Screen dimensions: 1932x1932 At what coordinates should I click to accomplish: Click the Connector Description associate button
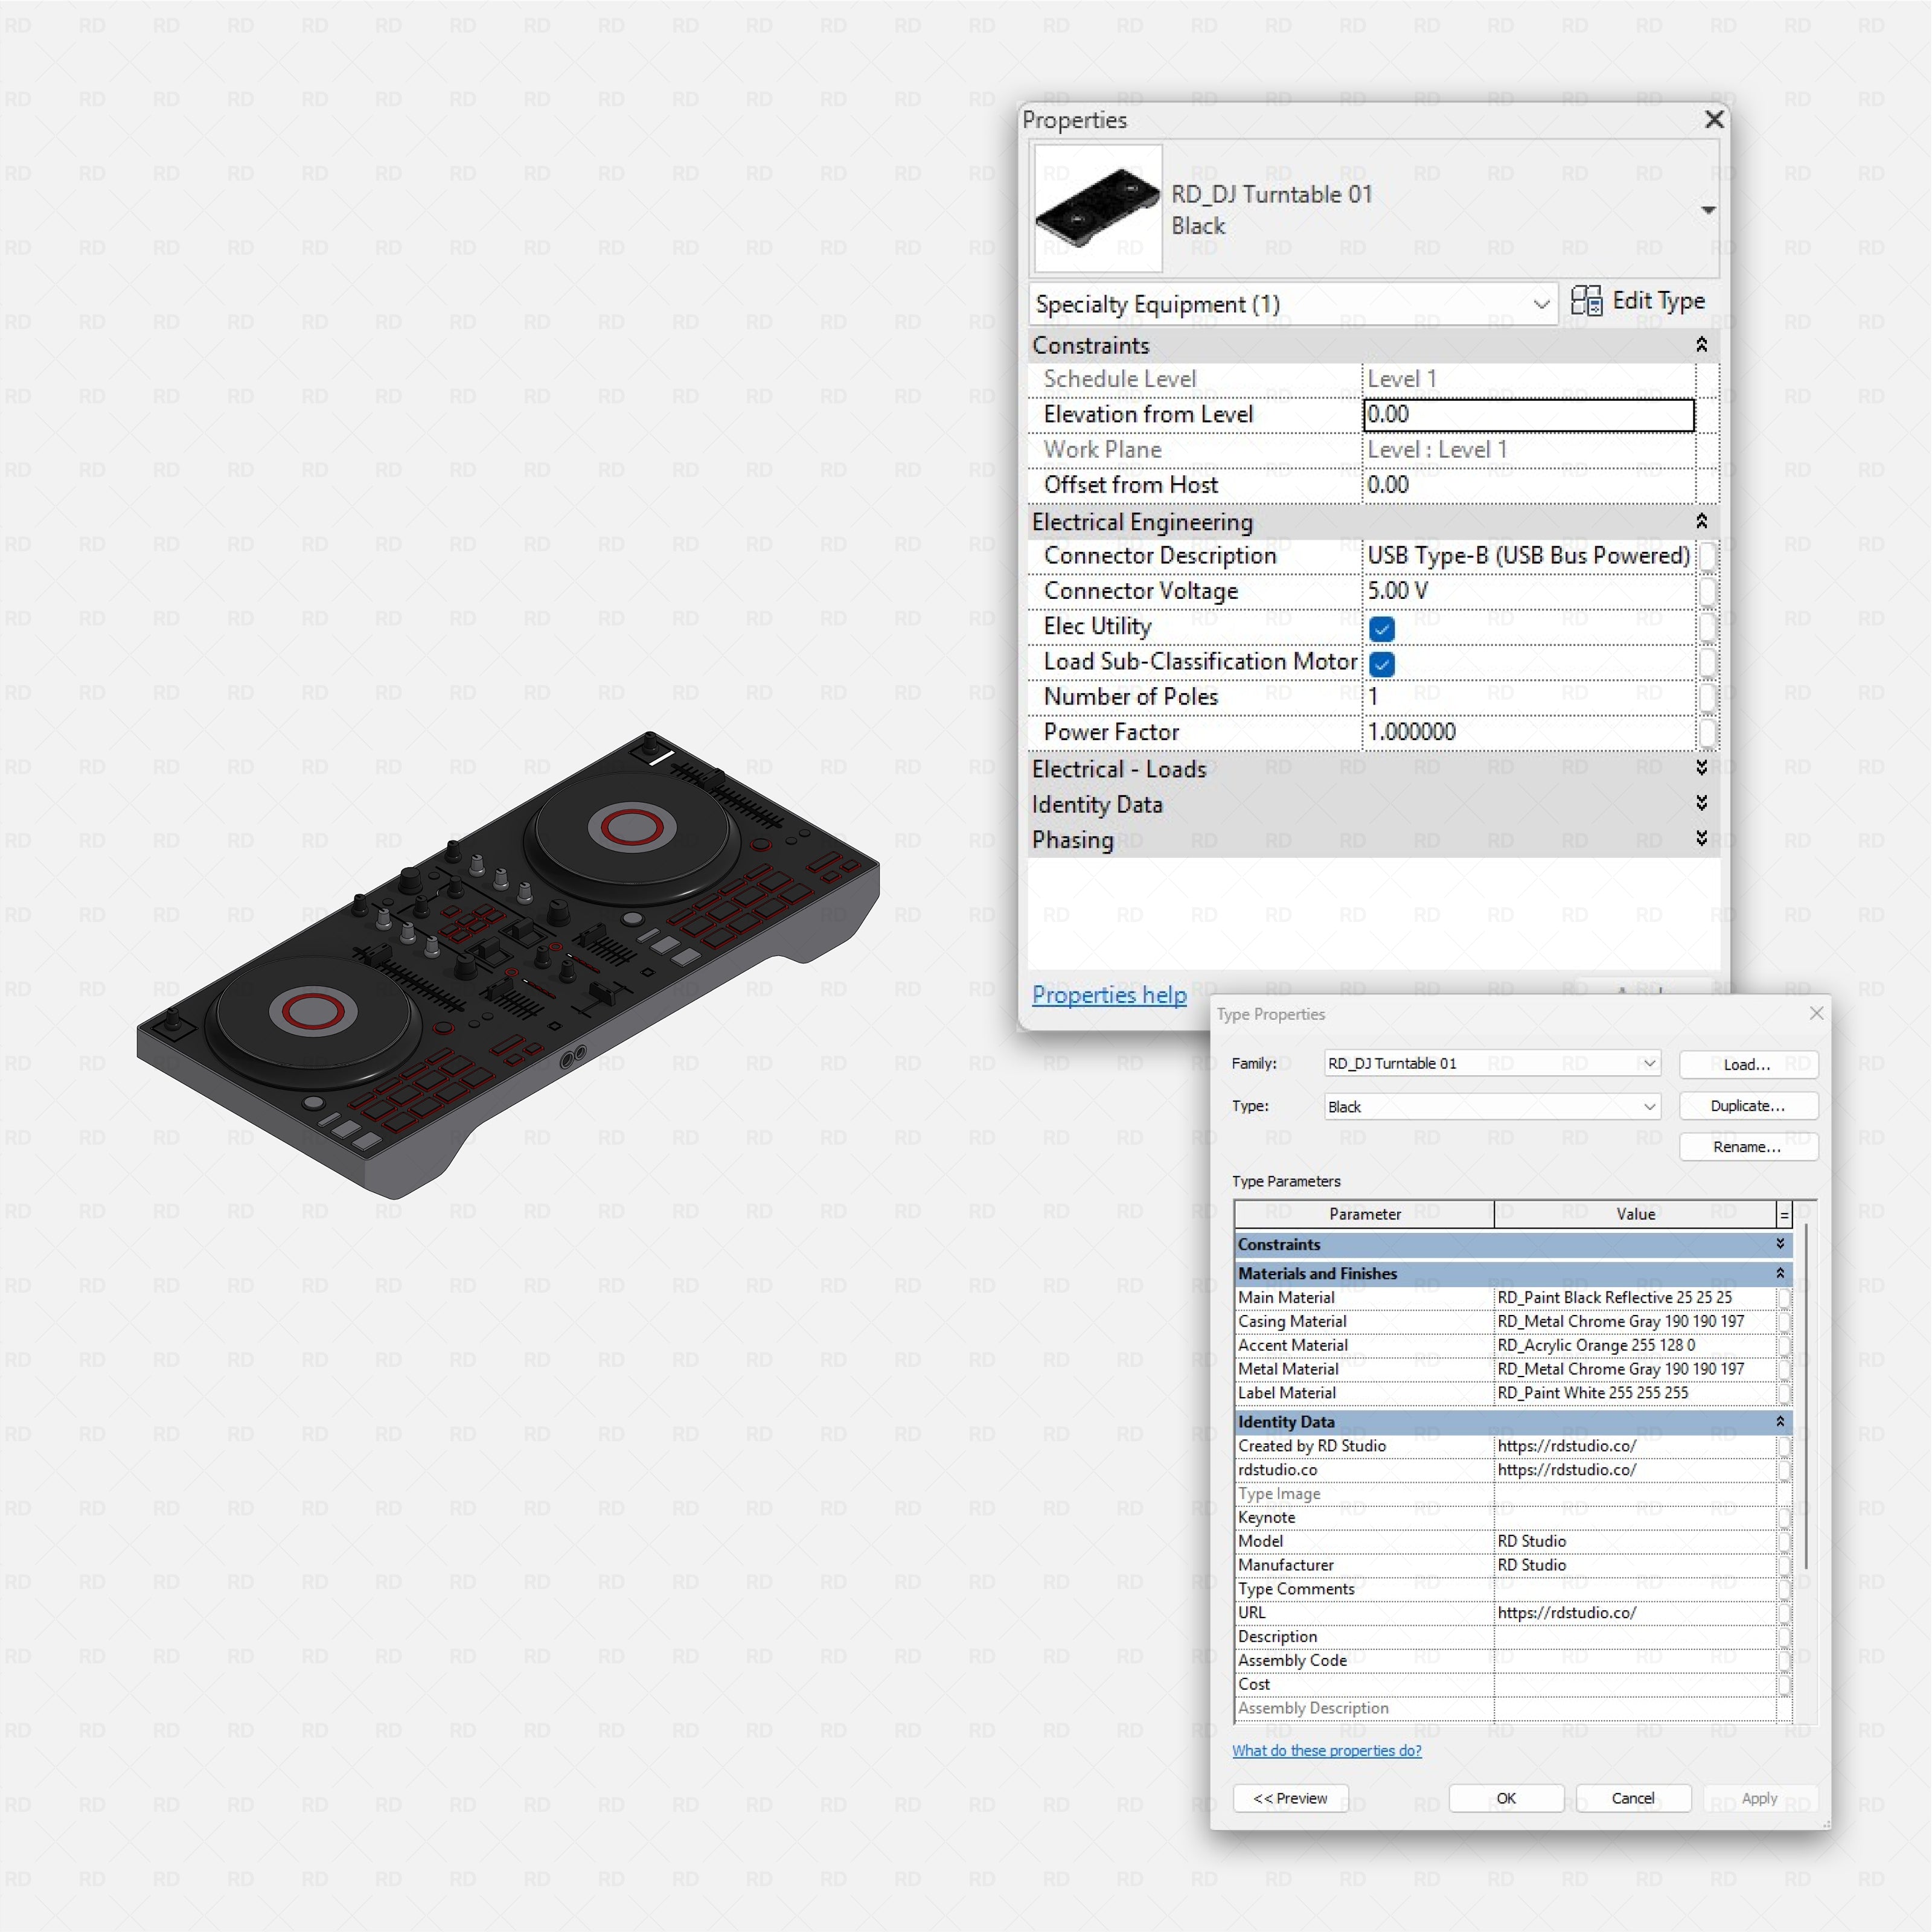[x=1708, y=556]
